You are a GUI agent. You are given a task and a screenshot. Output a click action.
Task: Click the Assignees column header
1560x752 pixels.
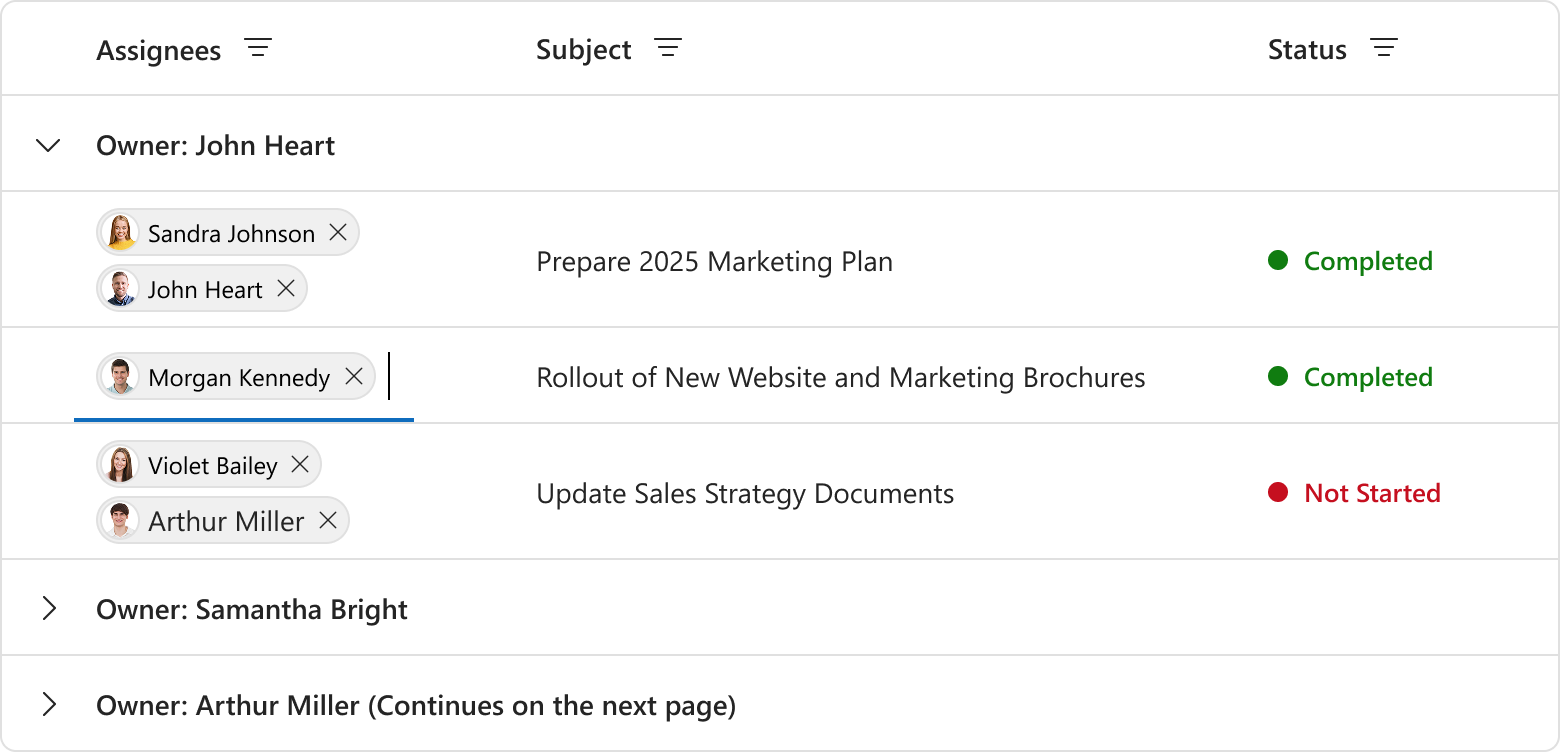(x=158, y=50)
